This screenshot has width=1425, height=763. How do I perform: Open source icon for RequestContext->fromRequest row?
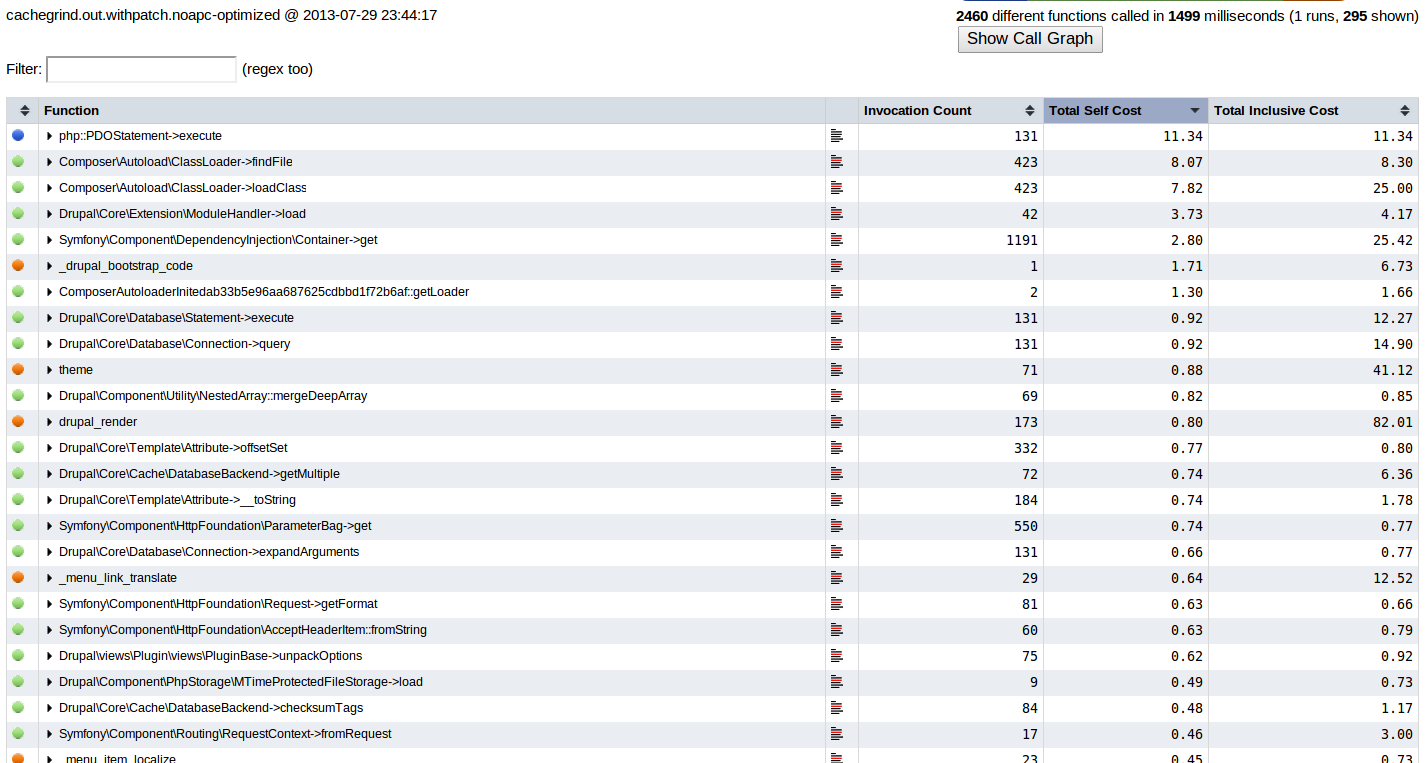point(837,734)
